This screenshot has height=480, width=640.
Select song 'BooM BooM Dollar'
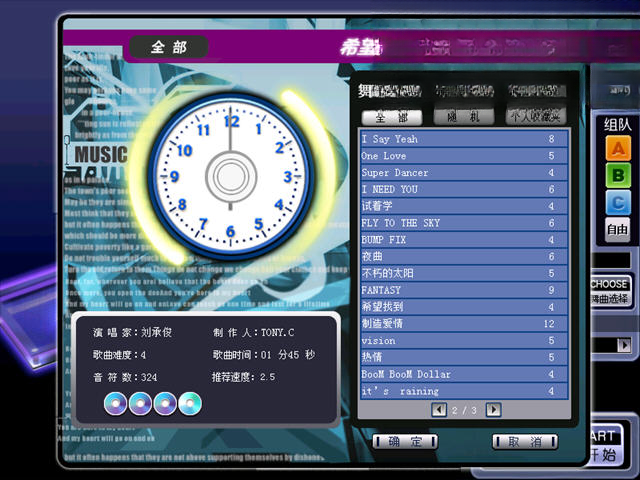[x=464, y=374]
